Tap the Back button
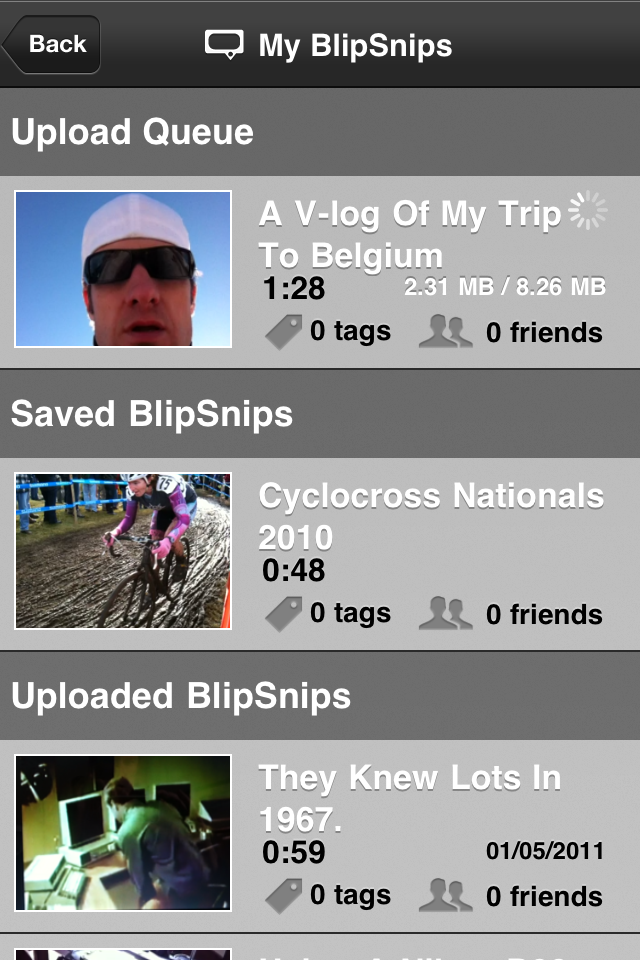 (54, 45)
